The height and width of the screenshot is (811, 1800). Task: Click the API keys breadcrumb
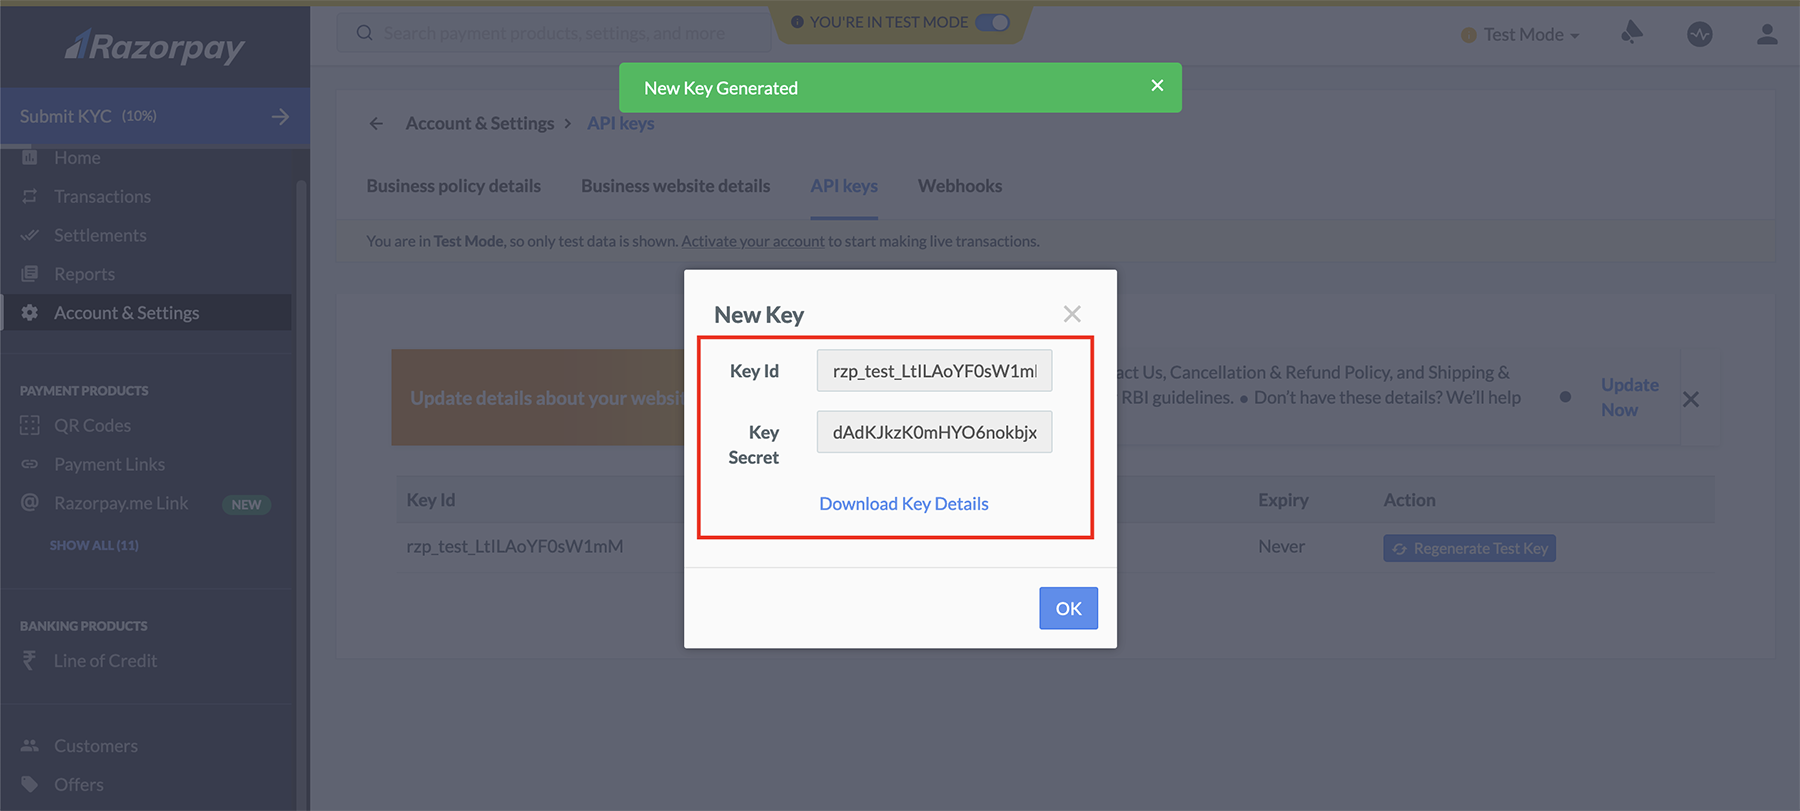(x=621, y=123)
